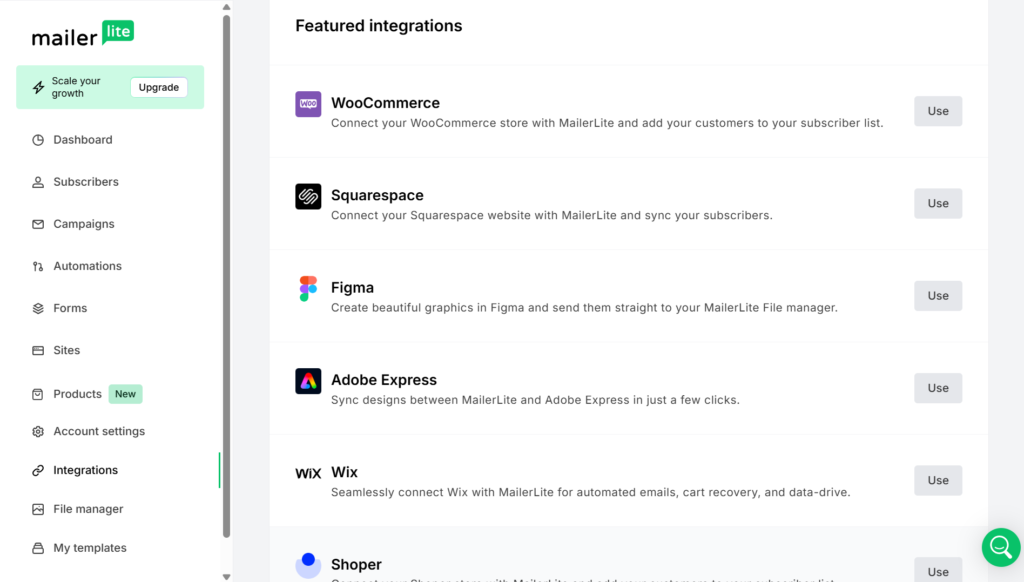Click the sidebar scrollbar down arrow
This screenshot has height=582, width=1024.
(226, 577)
